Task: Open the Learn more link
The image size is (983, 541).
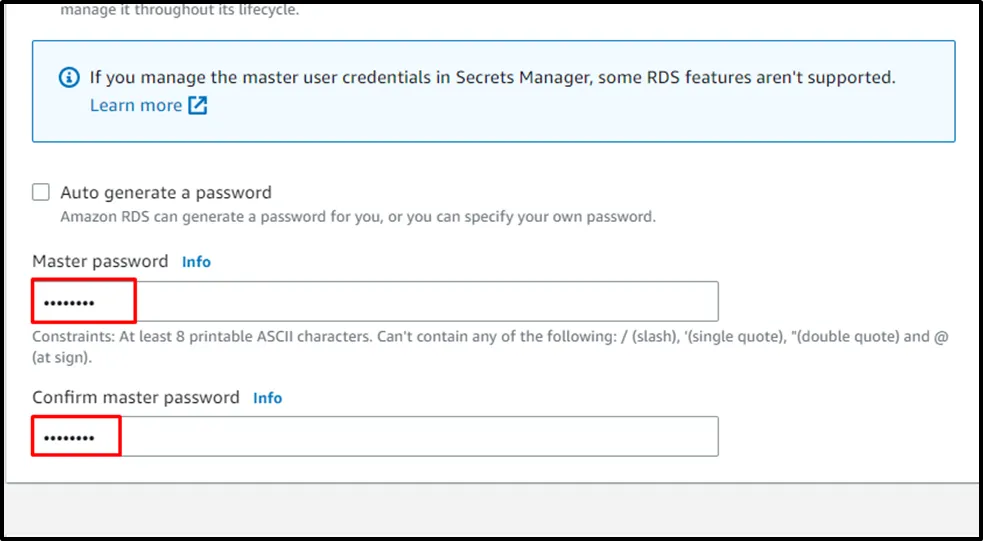Action: point(136,105)
